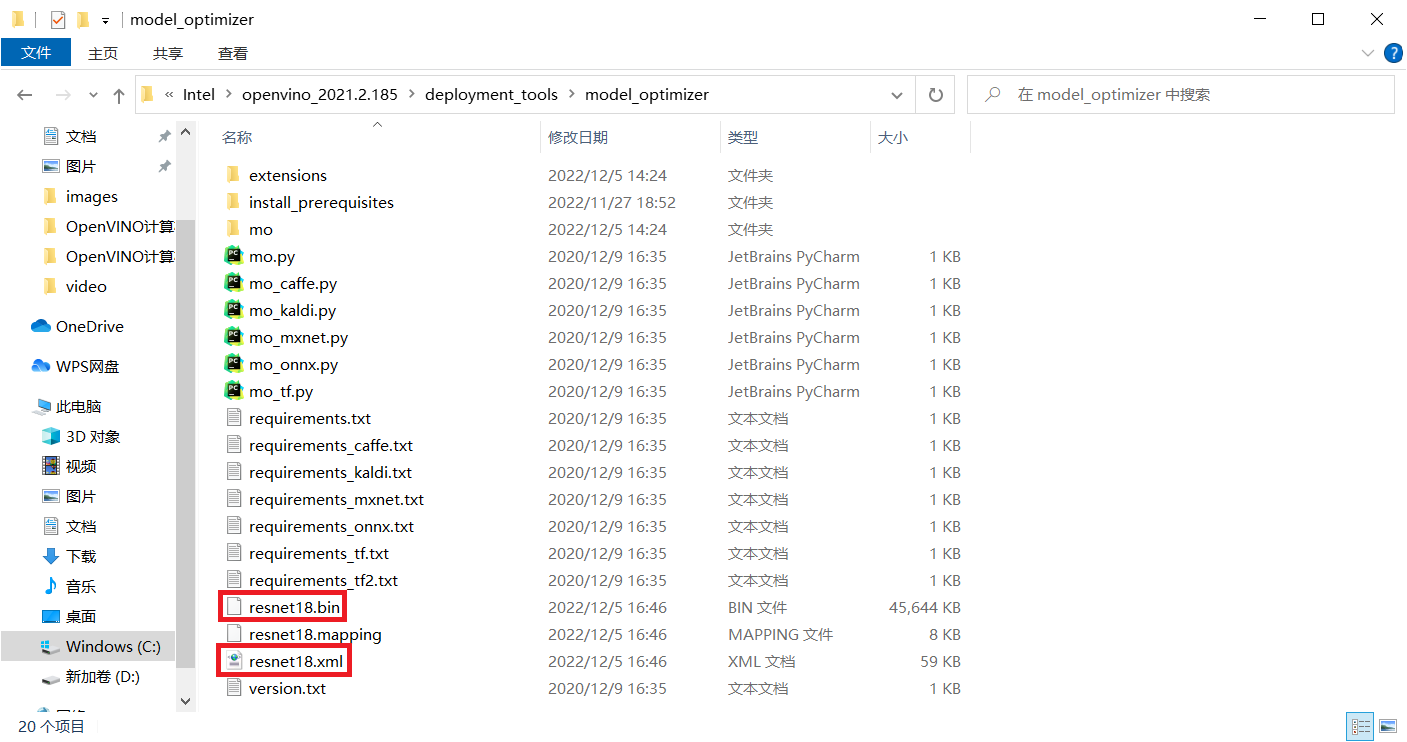Click the PyCharm icon of mo_tf.py

(x=233, y=391)
